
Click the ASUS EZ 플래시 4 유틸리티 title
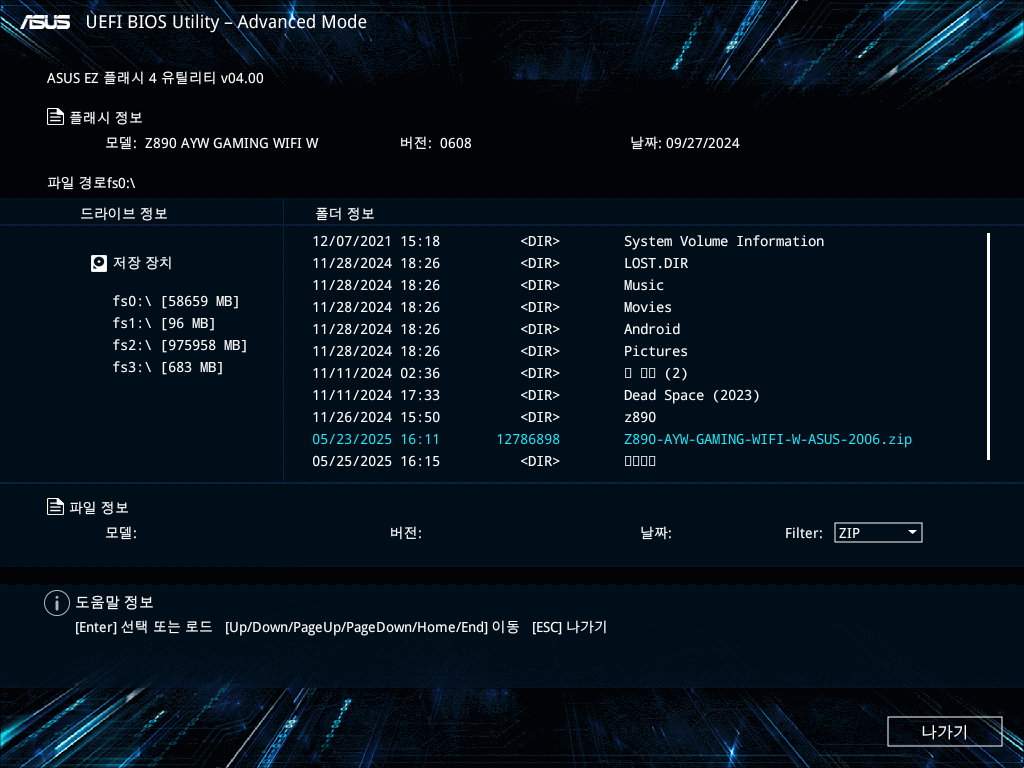click(x=155, y=78)
